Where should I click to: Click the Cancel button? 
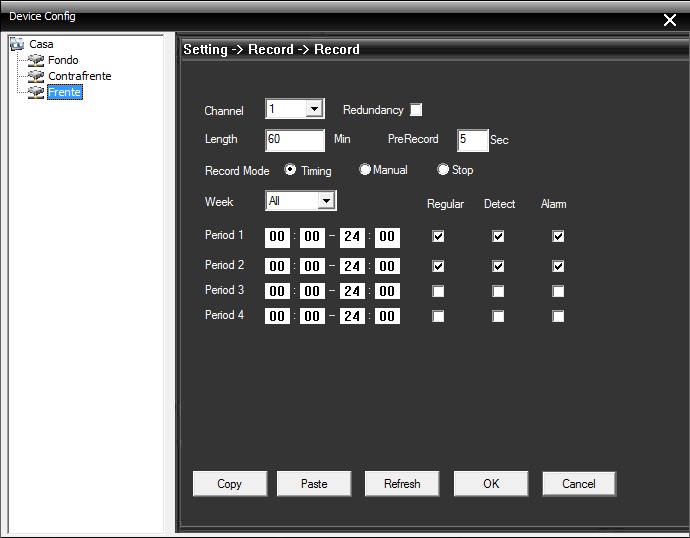tap(579, 484)
